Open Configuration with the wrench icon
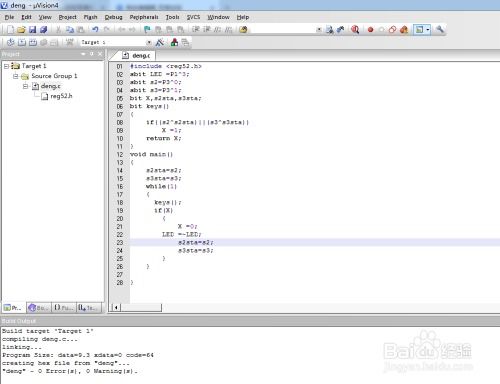 tap(440, 29)
